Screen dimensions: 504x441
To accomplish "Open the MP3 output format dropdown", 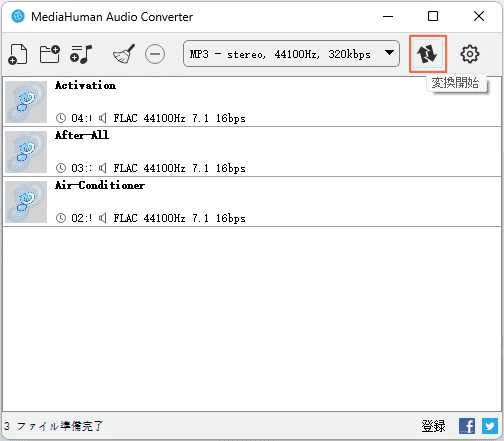I will [291, 54].
